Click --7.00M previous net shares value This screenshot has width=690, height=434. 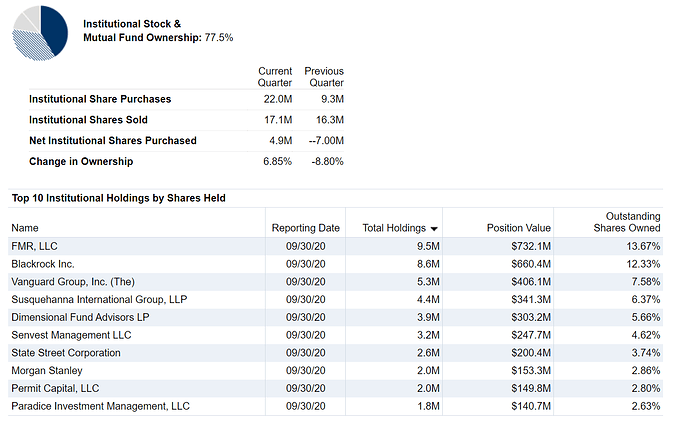[x=326, y=140]
